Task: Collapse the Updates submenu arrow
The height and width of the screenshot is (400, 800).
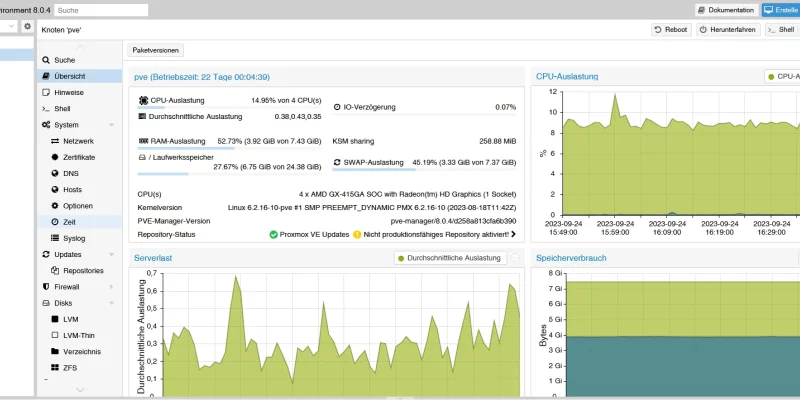Action: pos(112,255)
